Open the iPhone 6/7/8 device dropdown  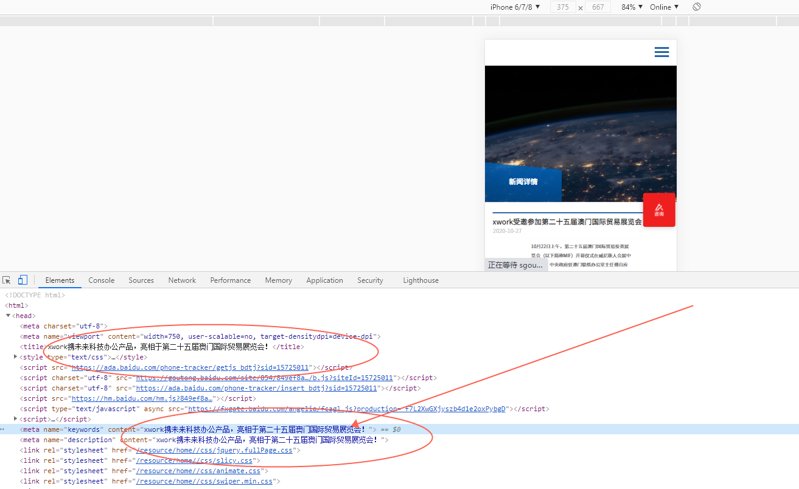point(515,7)
